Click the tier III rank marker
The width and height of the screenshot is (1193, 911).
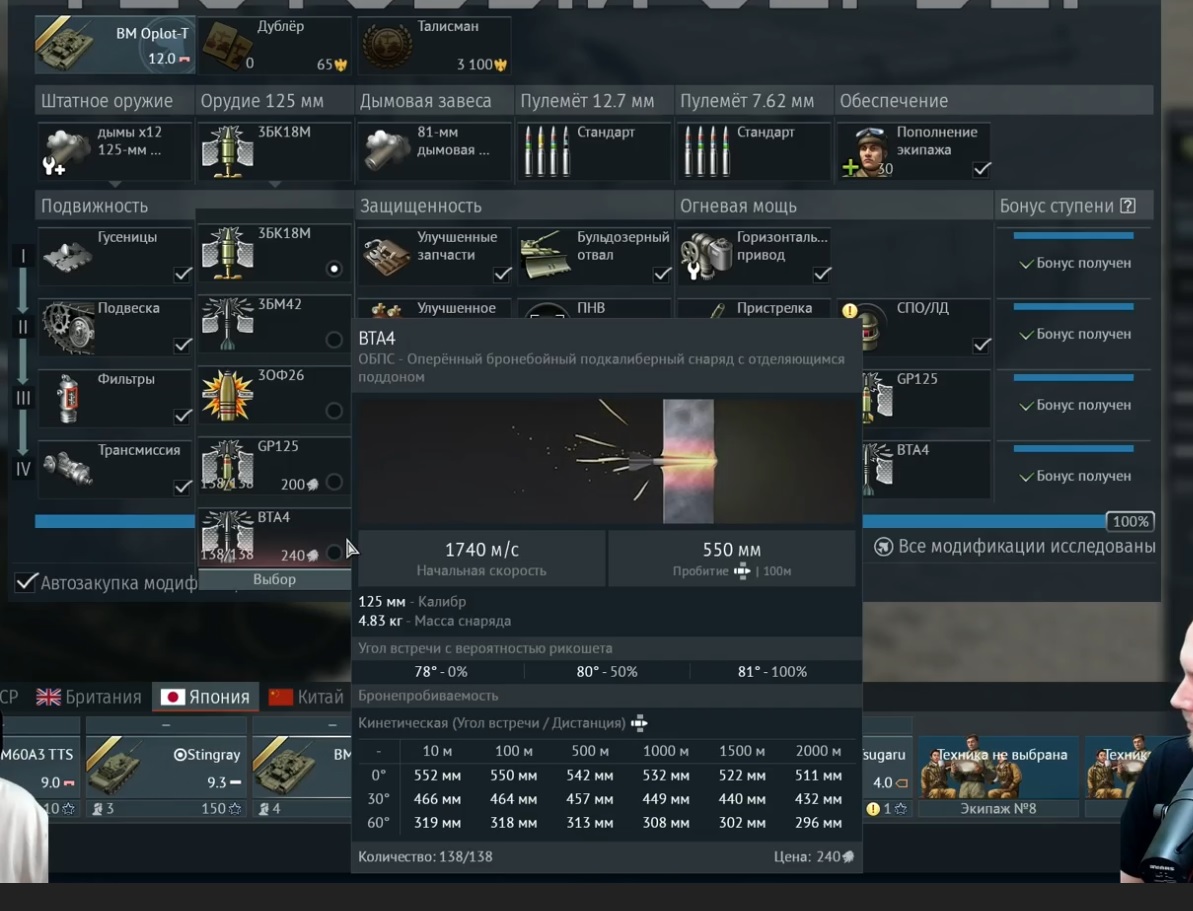24,398
